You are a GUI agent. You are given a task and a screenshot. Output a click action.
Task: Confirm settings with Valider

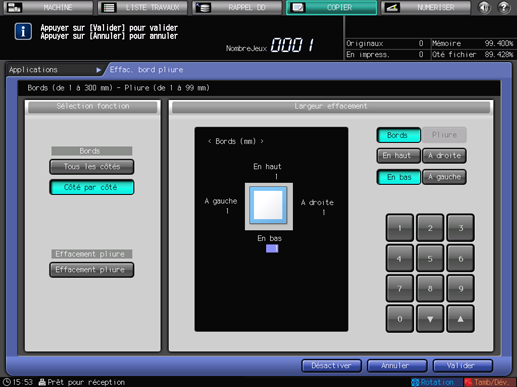(x=463, y=366)
